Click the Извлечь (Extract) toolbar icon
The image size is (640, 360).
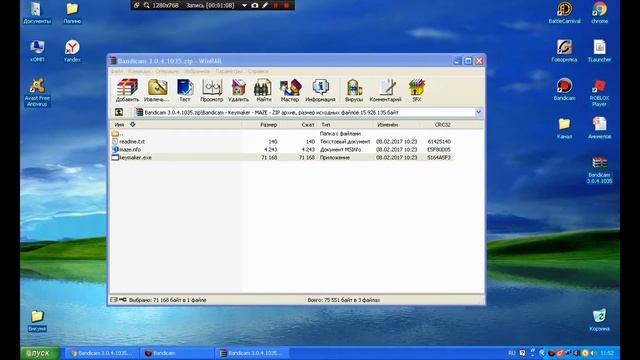[x=157, y=90]
